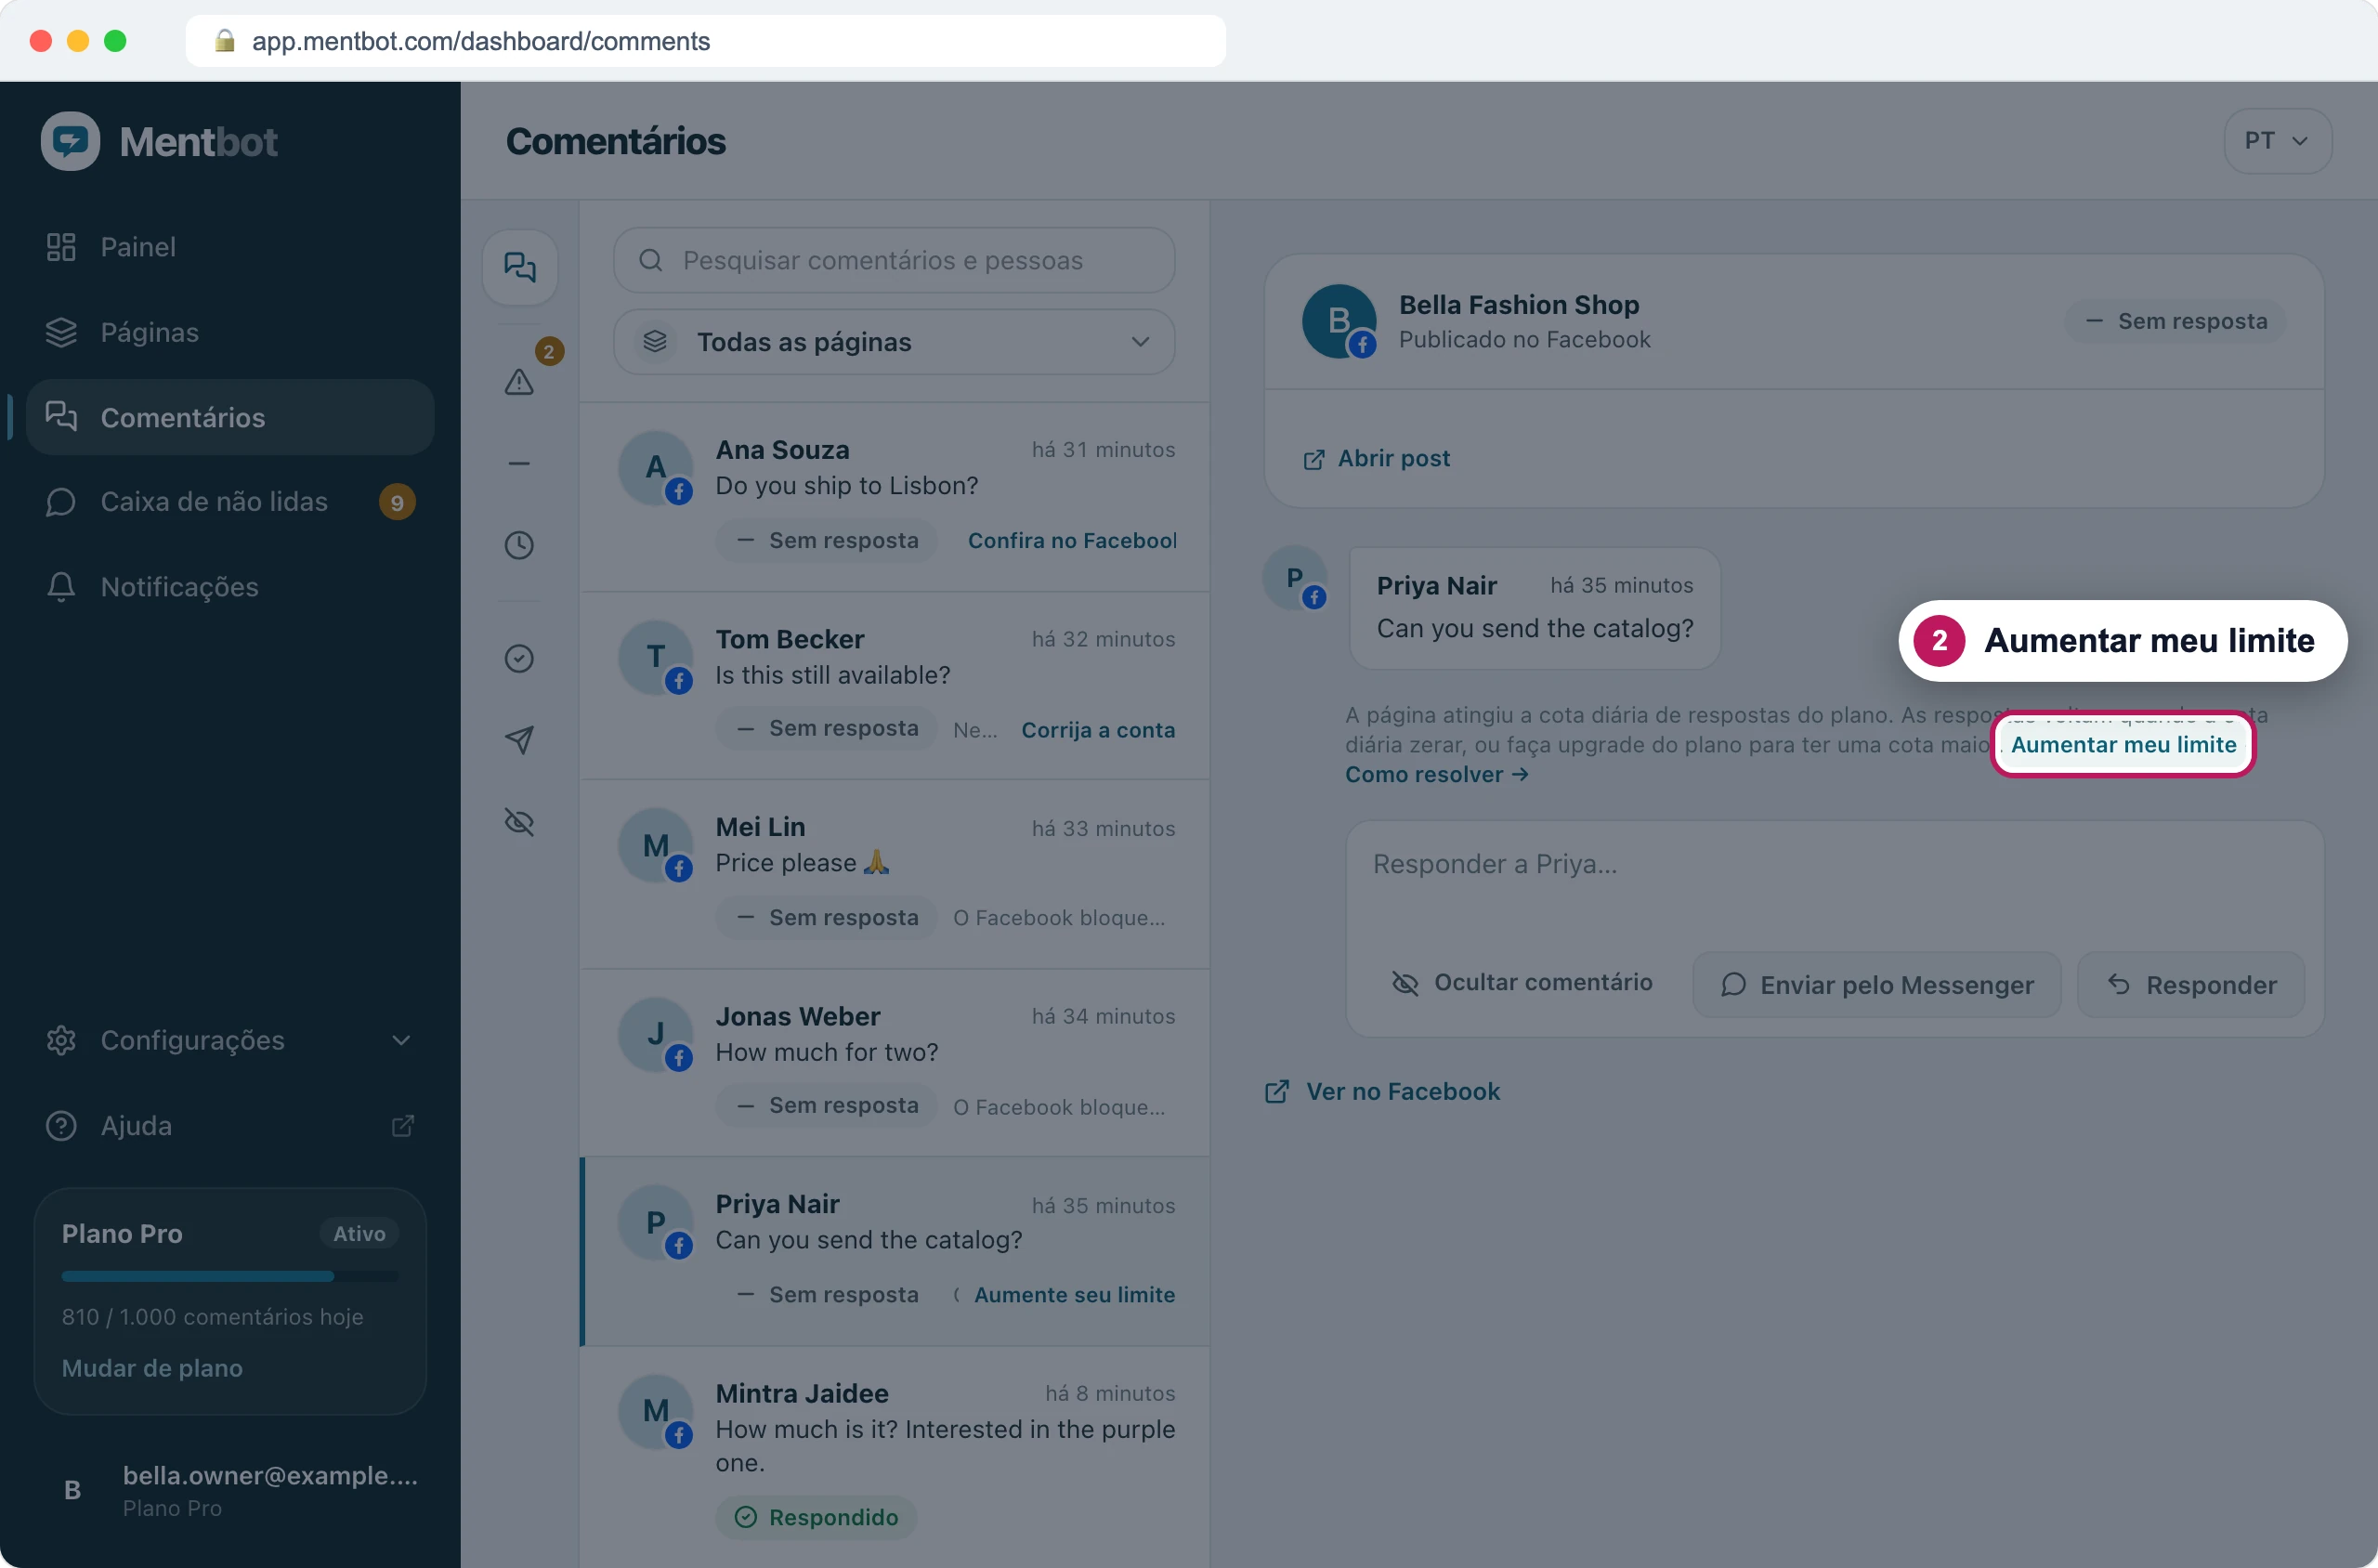Viewport: 2378px width, 1568px height.
Task: Click Abrir post link
Action: coord(1377,459)
